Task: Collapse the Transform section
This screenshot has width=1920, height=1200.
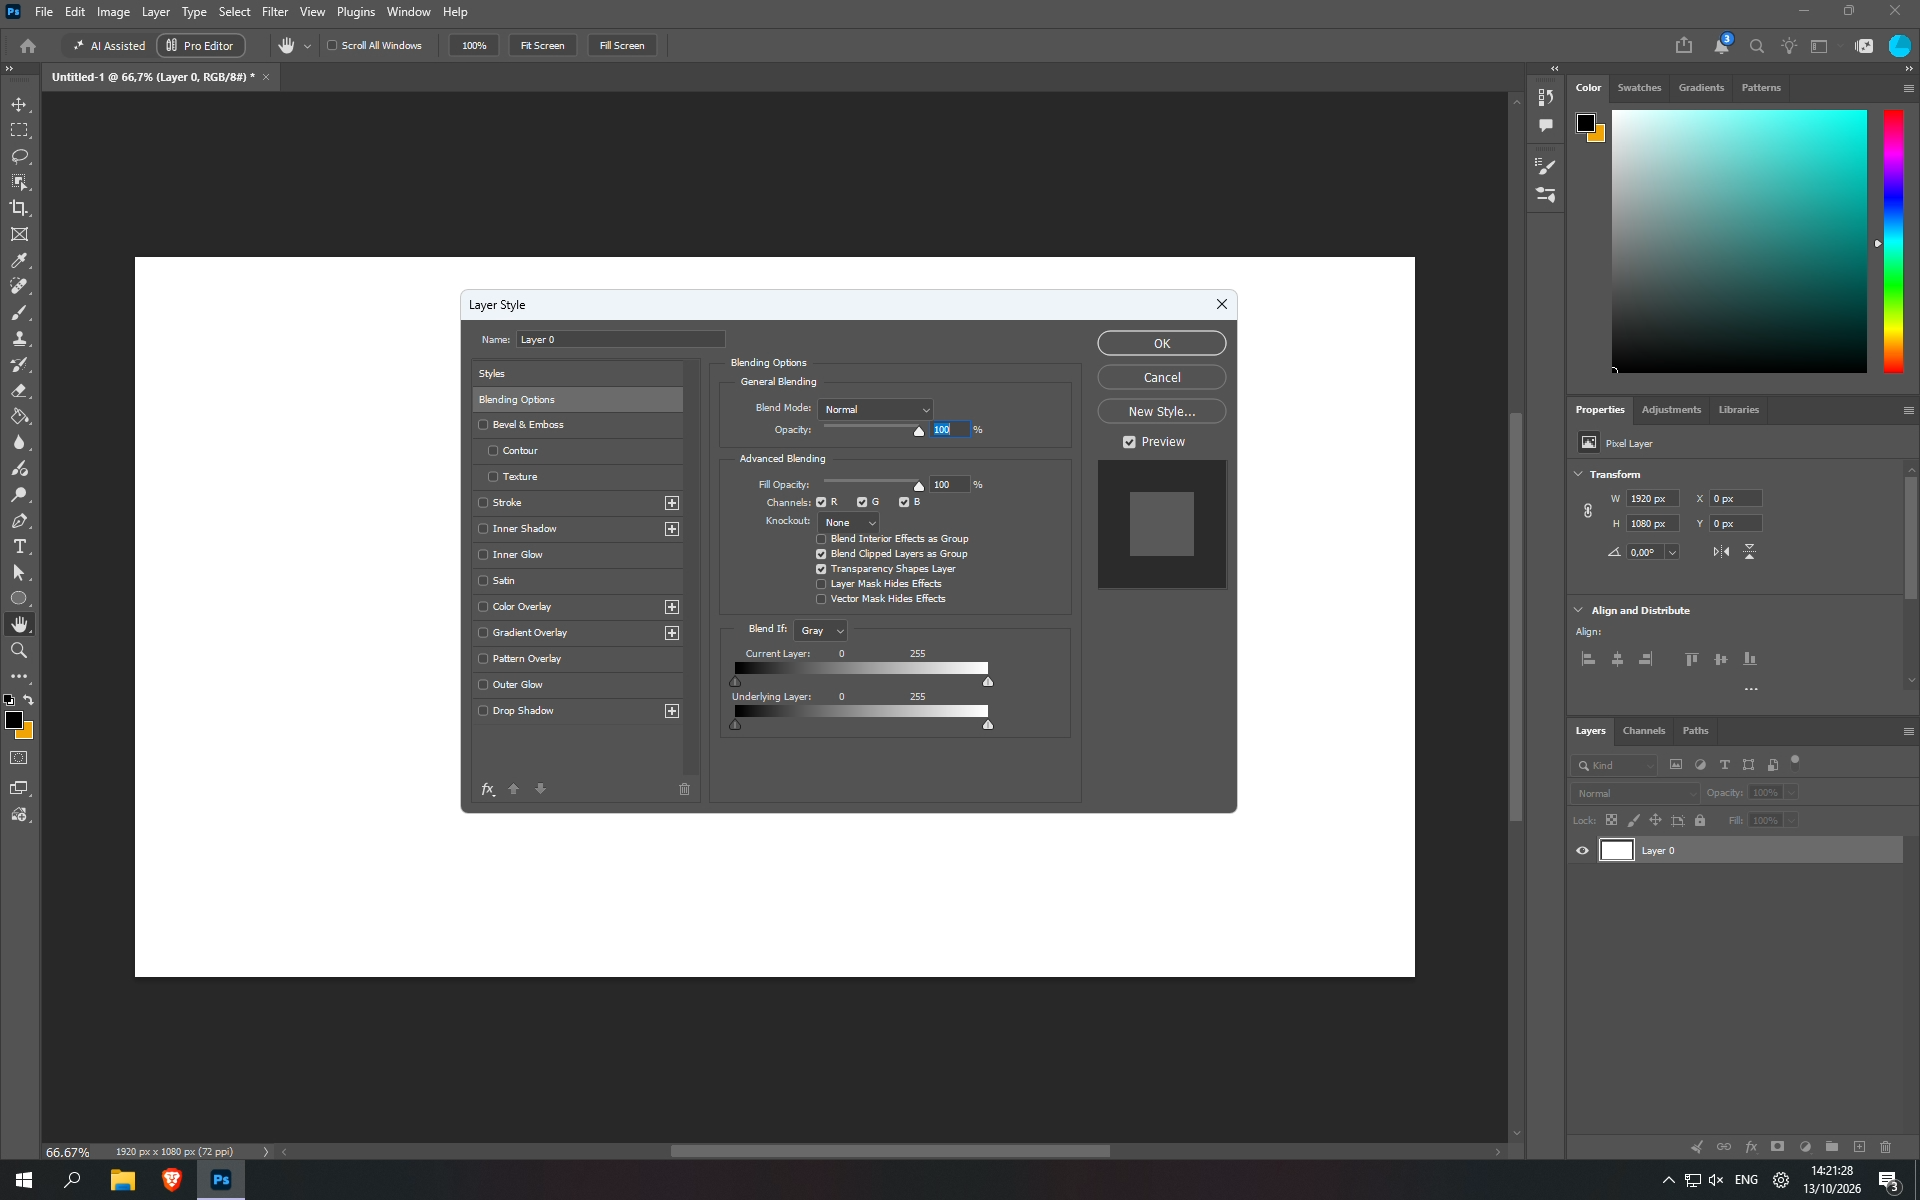Action: [x=1579, y=475]
